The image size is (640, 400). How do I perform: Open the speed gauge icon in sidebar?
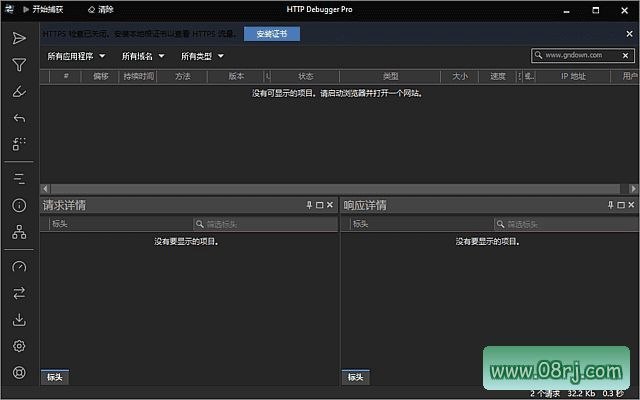click(x=19, y=267)
